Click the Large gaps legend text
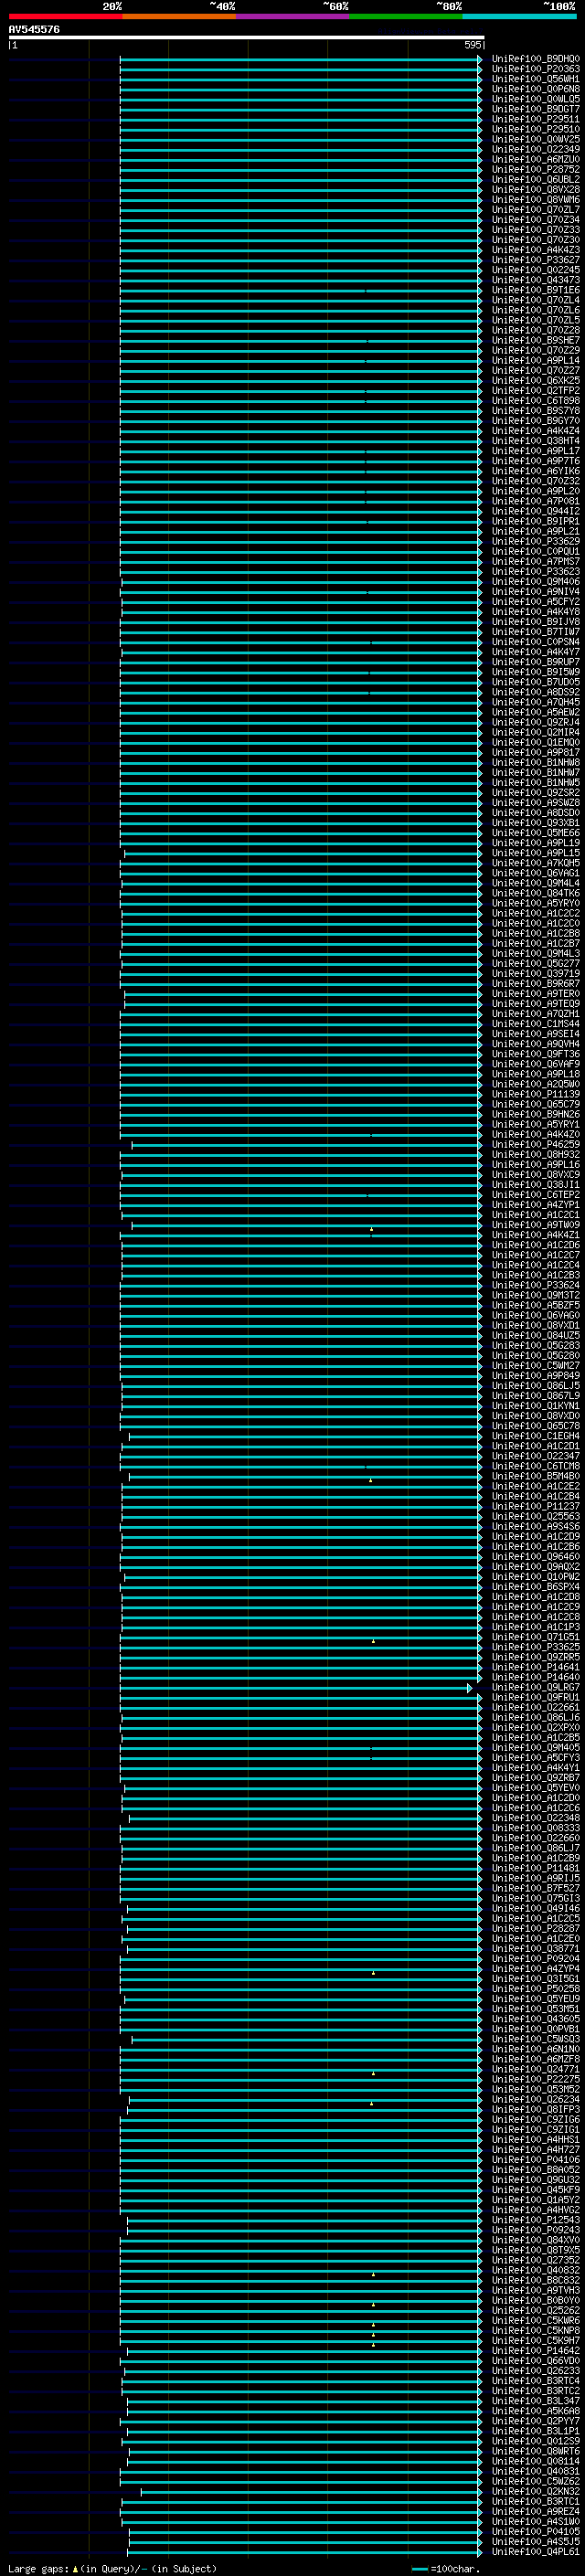 click(x=112, y=2568)
